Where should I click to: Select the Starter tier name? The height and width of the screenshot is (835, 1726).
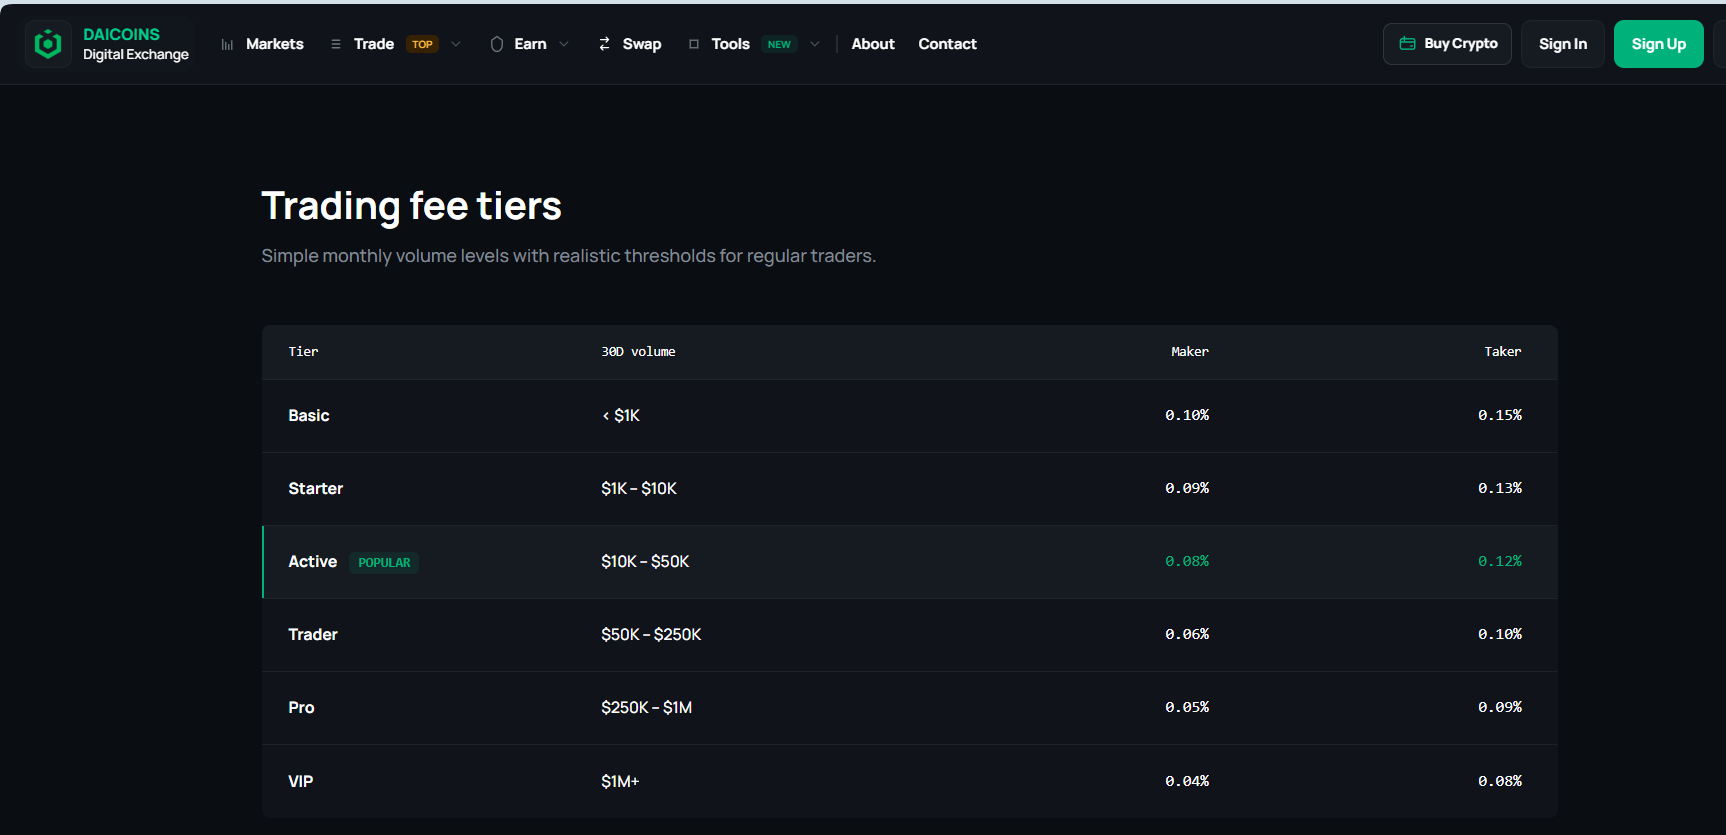[x=316, y=489]
